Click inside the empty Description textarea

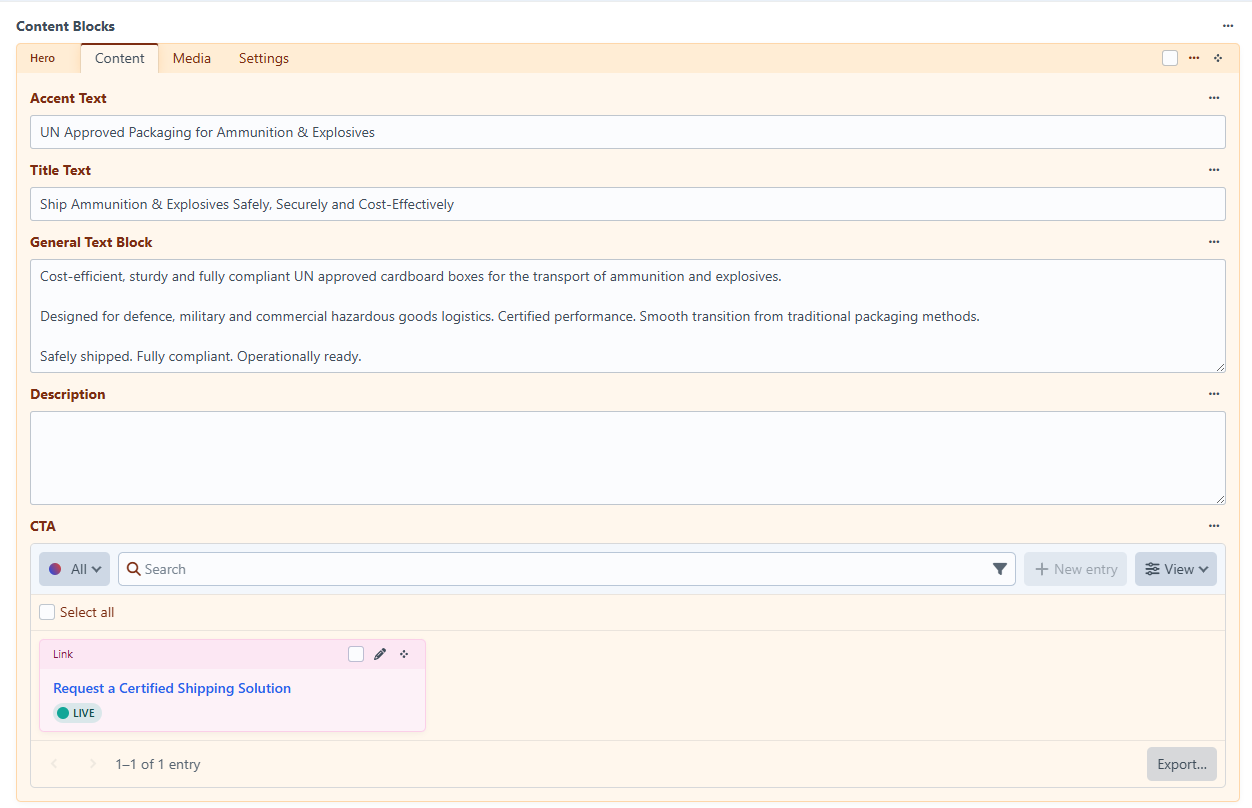coord(628,458)
